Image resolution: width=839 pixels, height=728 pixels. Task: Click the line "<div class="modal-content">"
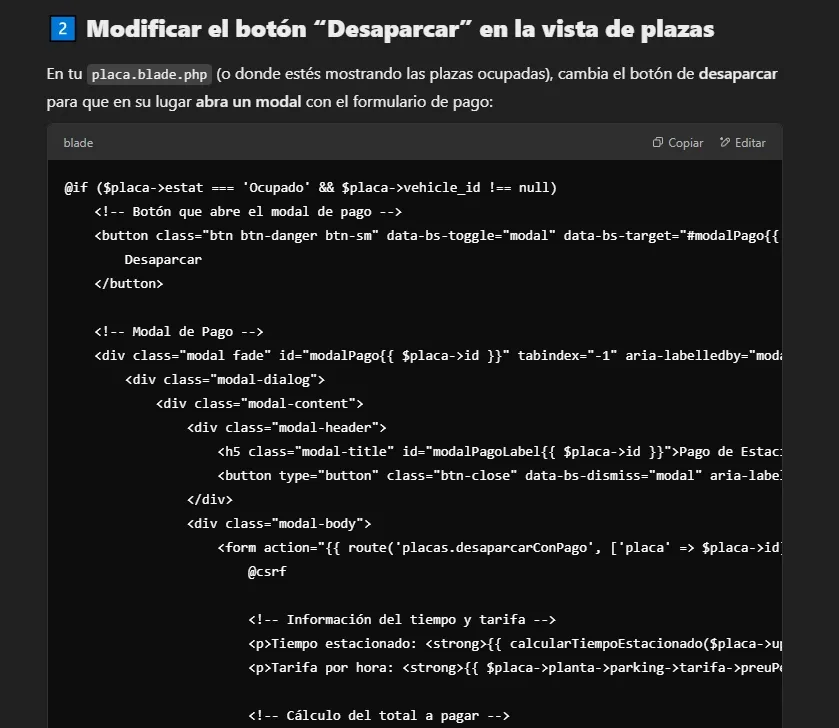[x=260, y=404]
